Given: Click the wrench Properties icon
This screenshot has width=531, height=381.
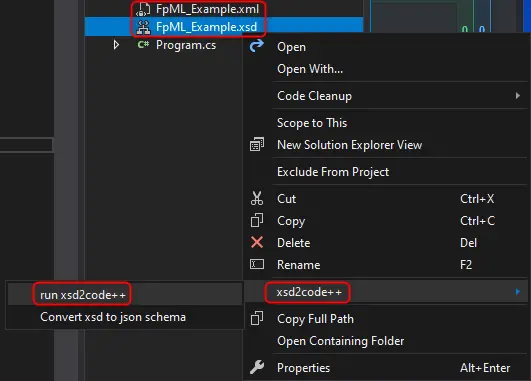Looking at the screenshot, I should [x=257, y=367].
